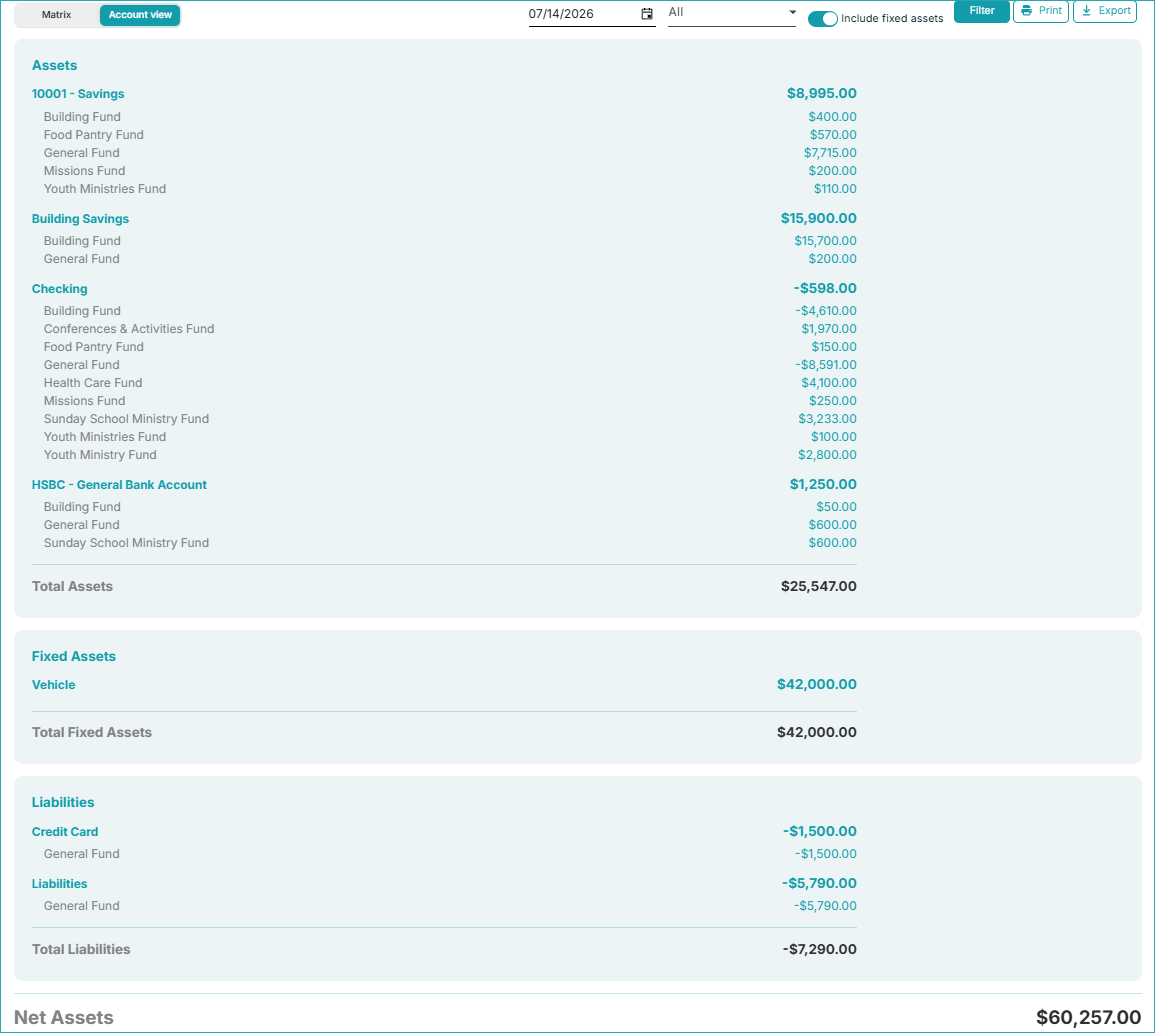Select Conferences & Activities Fund row
1155x1033 pixels.
click(x=129, y=329)
